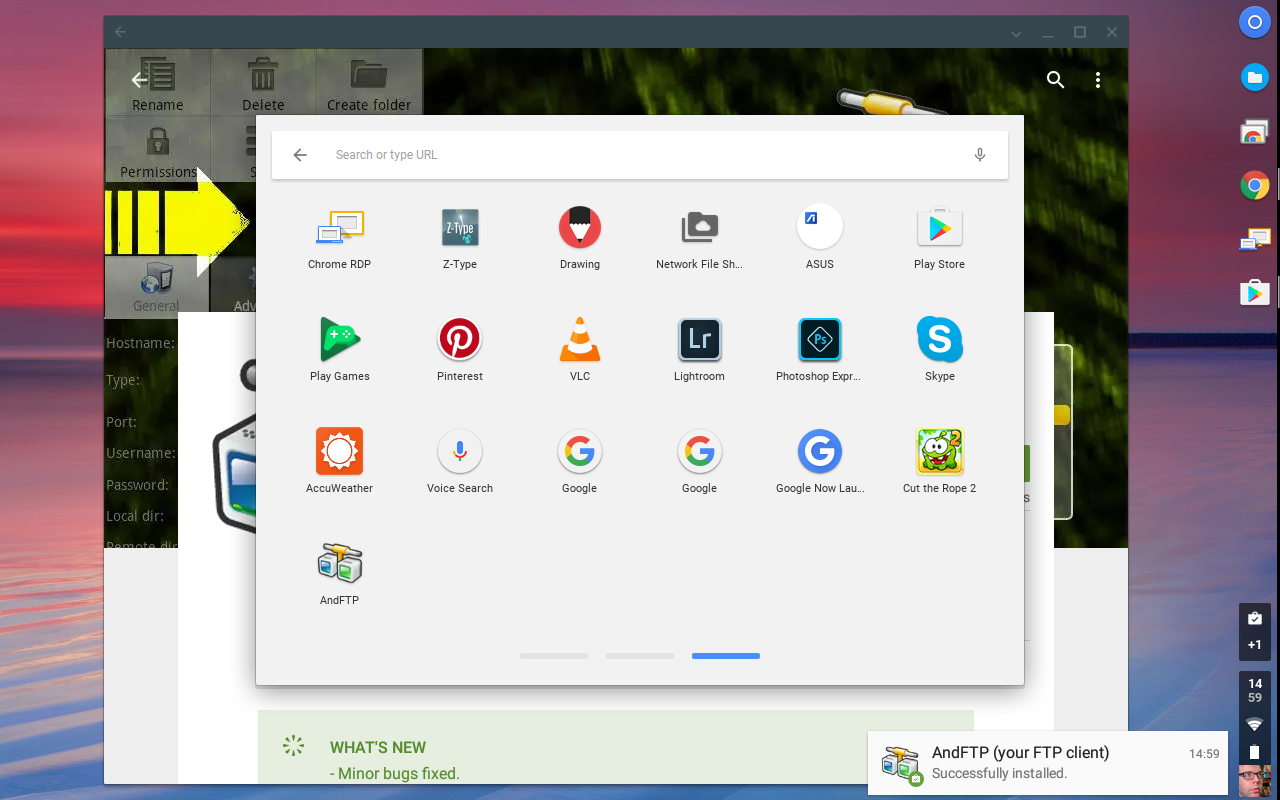The height and width of the screenshot is (800, 1280).
Task: Click General tab in AndFTP screenshot
Action: (x=157, y=287)
